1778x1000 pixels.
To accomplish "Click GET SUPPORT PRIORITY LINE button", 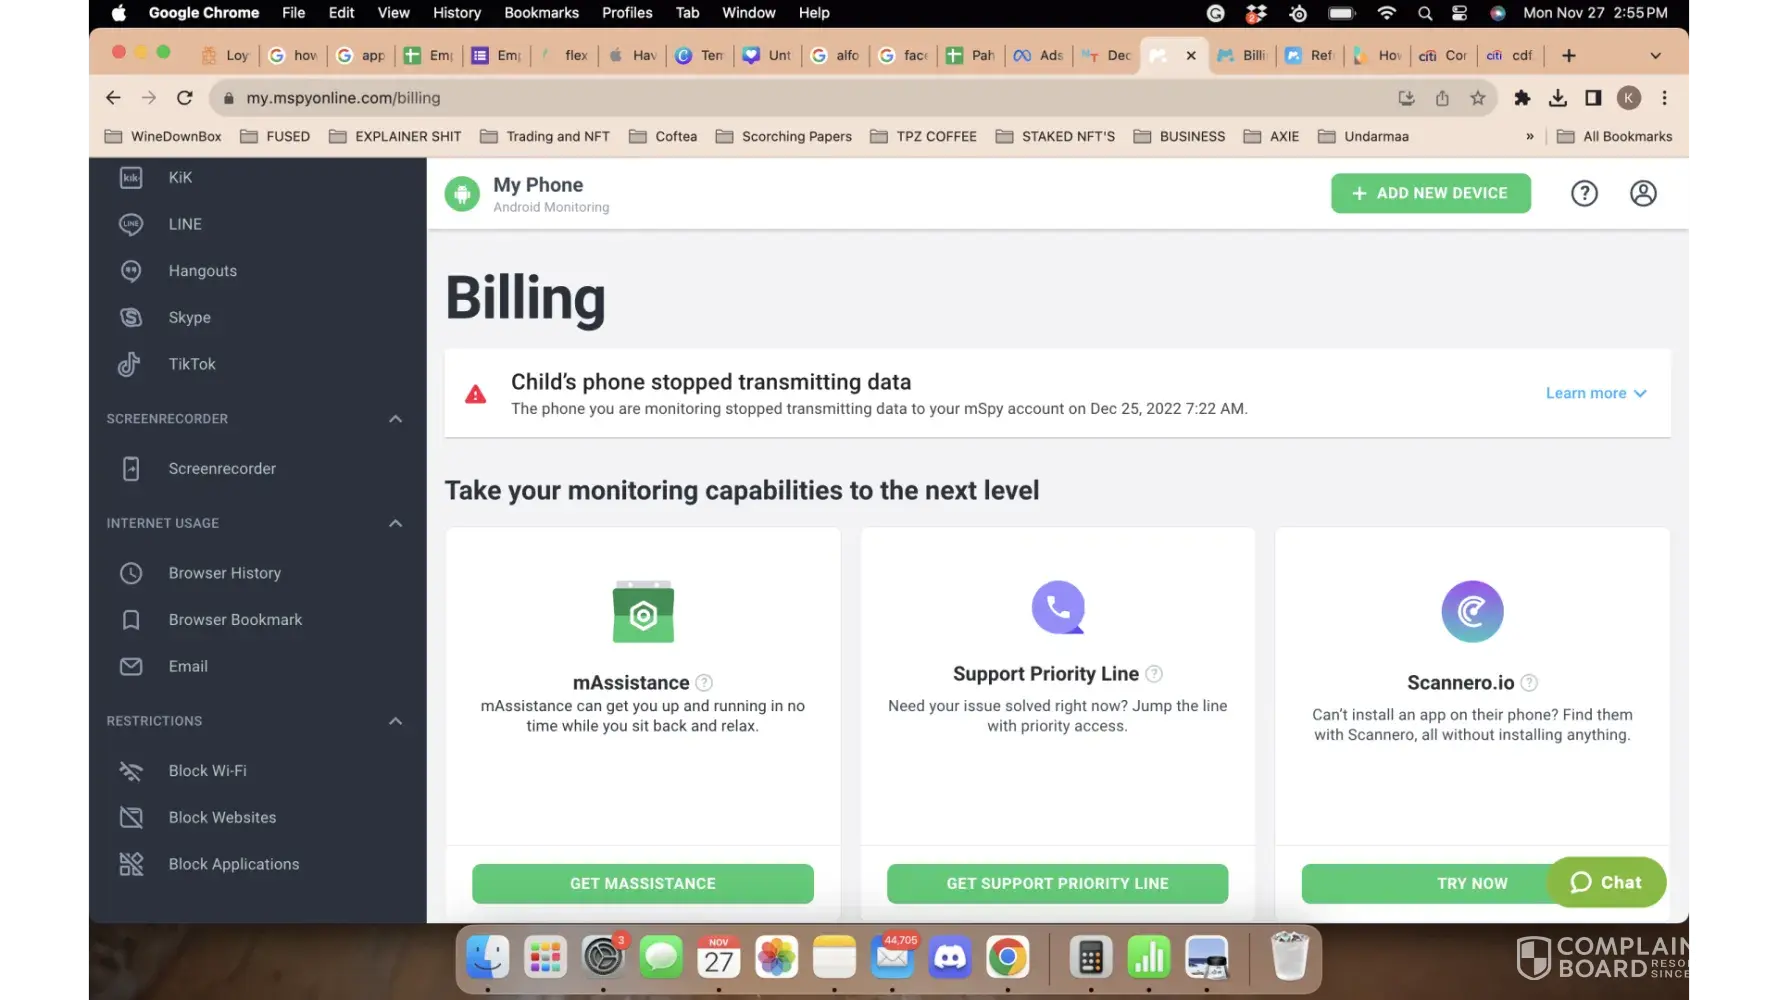I will point(1057,884).
